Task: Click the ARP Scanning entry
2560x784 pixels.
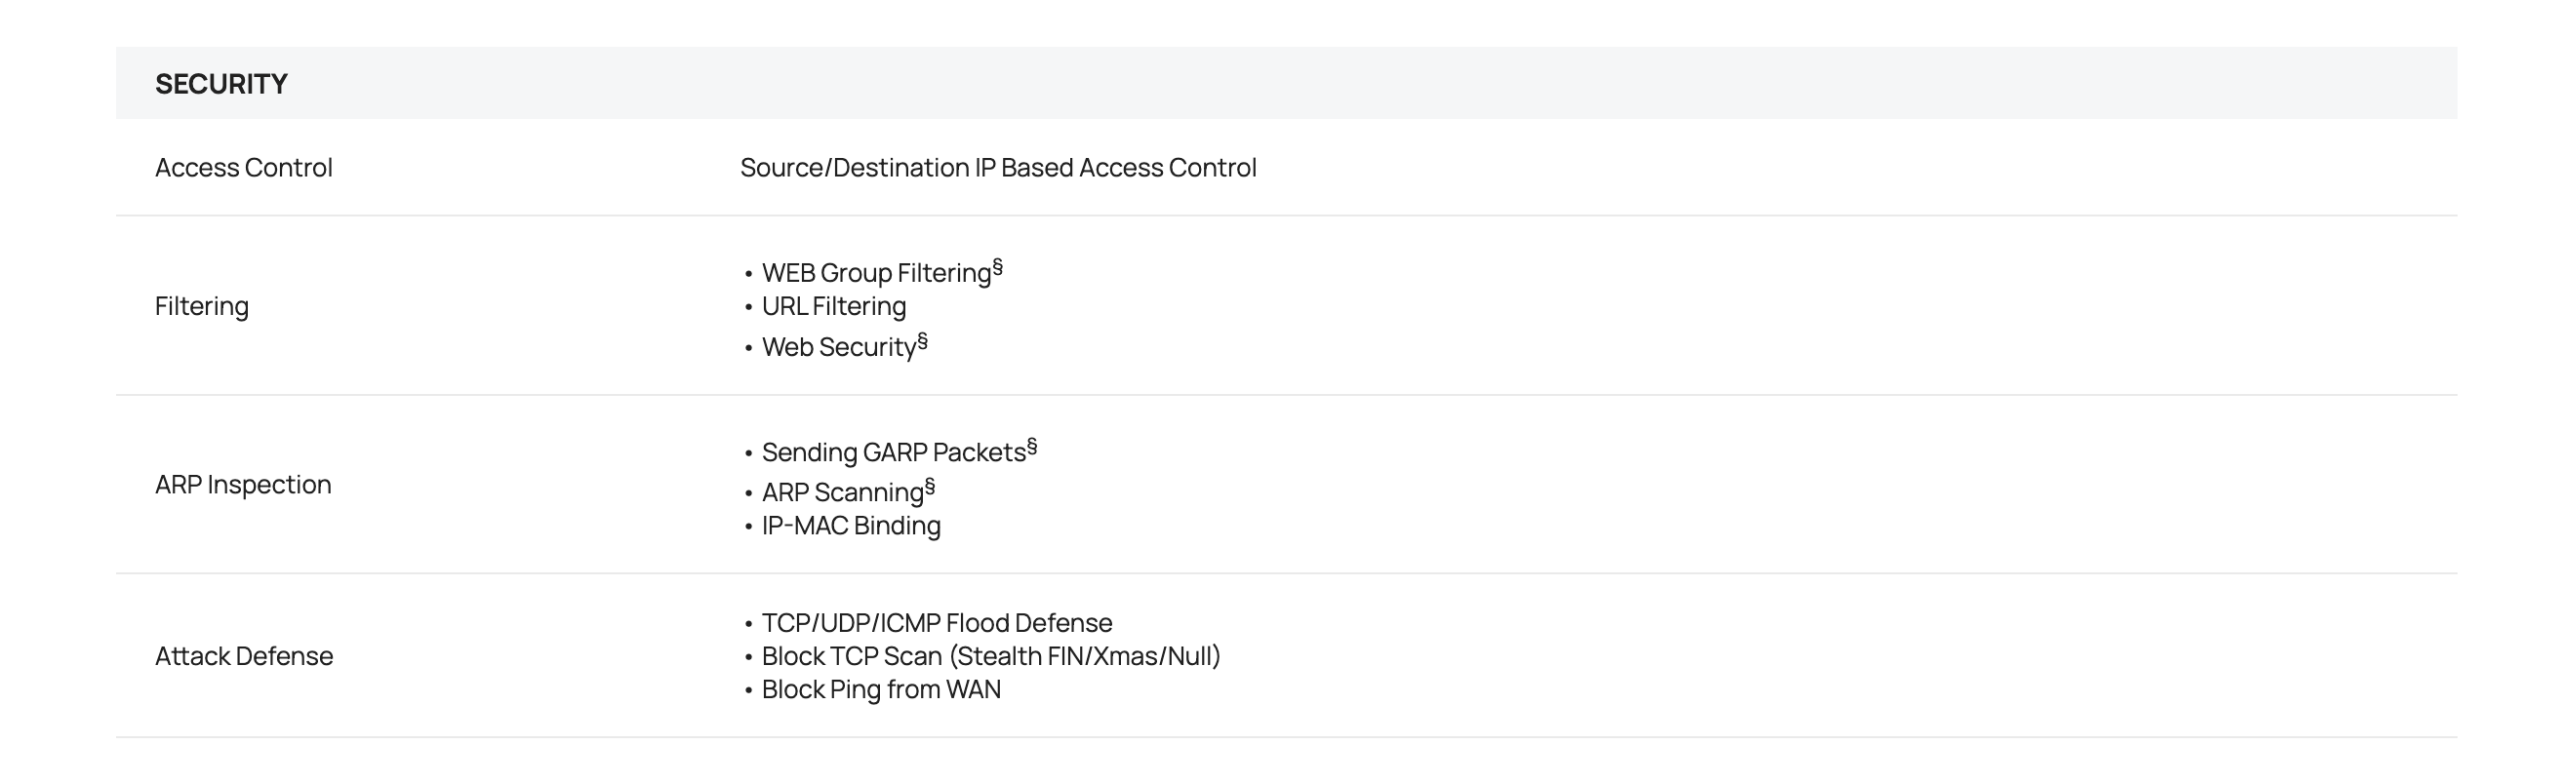Action: (x=842, y=493)
